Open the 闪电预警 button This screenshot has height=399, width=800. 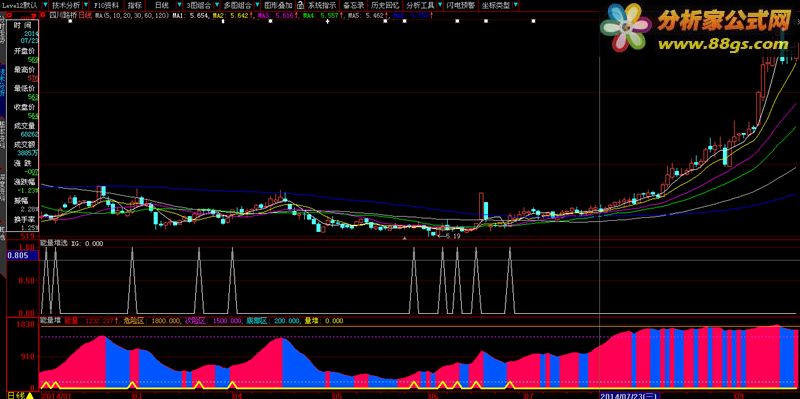pyautogui.click(x=461, y=5)
